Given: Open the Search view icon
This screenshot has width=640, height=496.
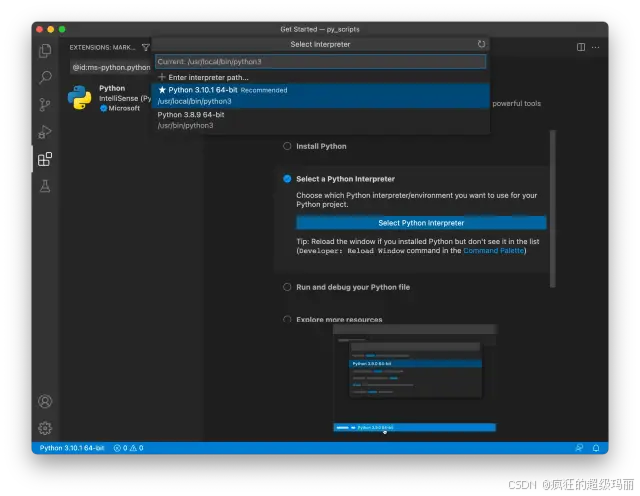Looking at the screenshot, I should click(x=45, y=77).
